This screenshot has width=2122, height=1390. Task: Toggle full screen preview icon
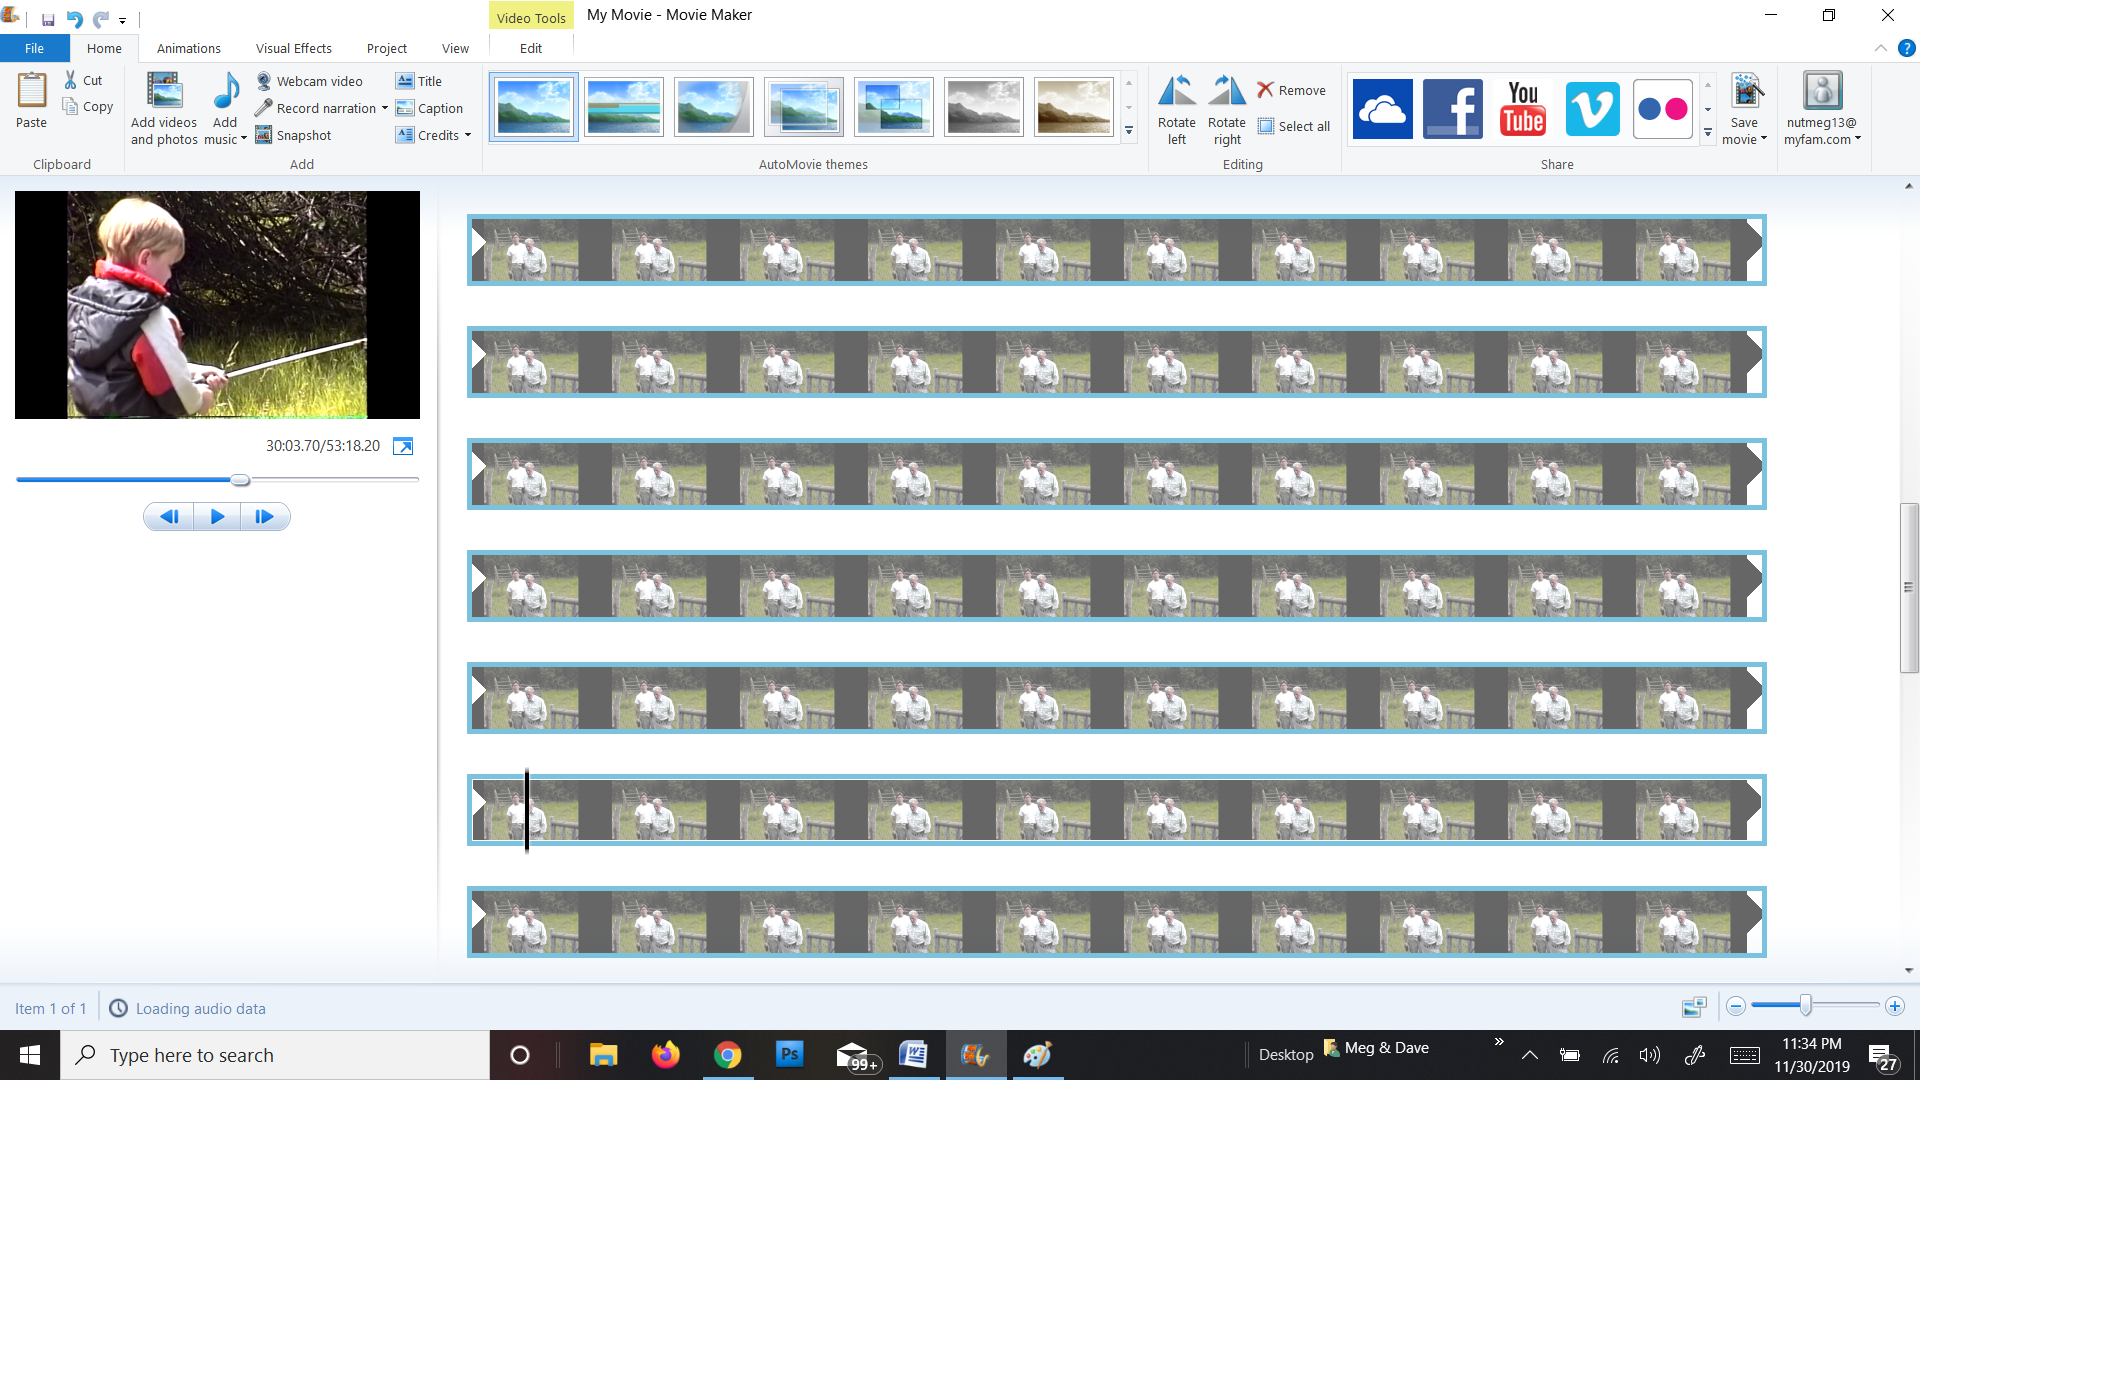pos(403,446)
